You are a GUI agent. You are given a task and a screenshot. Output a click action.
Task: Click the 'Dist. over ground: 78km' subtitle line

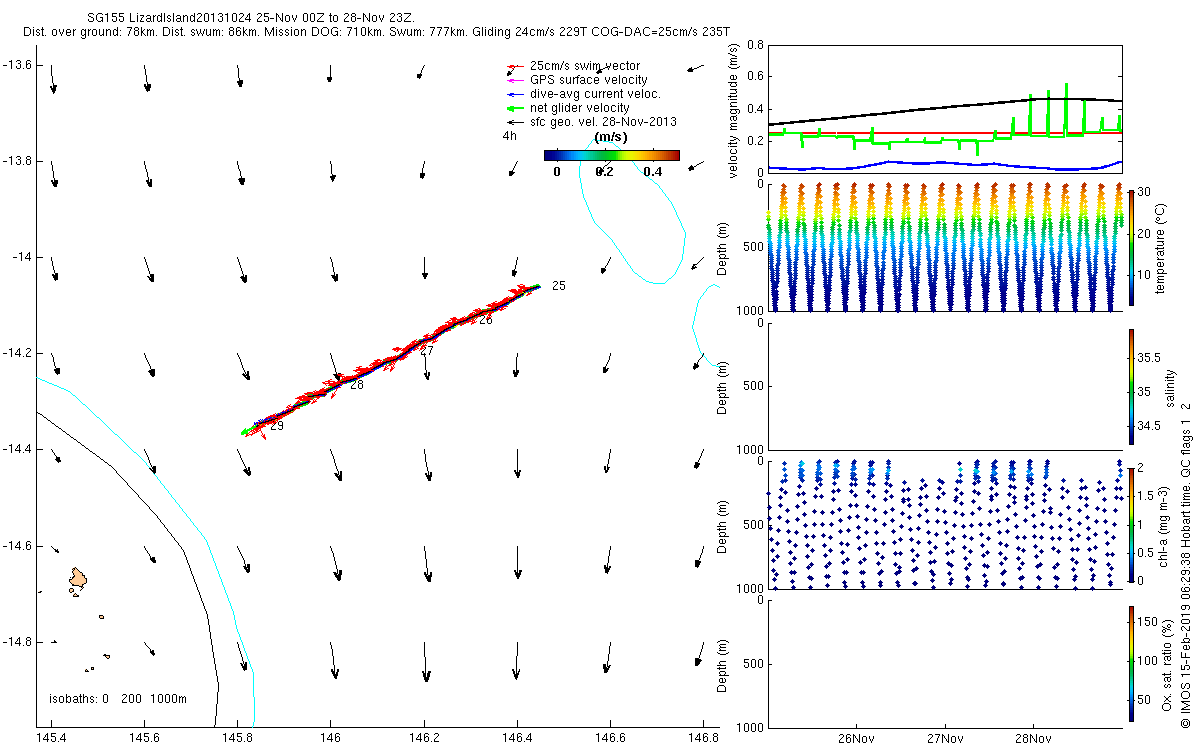(378, 33)
